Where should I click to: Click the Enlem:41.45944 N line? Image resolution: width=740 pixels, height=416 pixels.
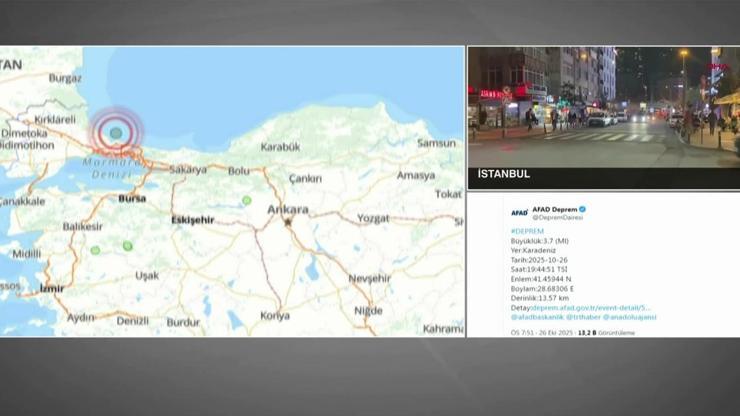click(x=541, y=279)
